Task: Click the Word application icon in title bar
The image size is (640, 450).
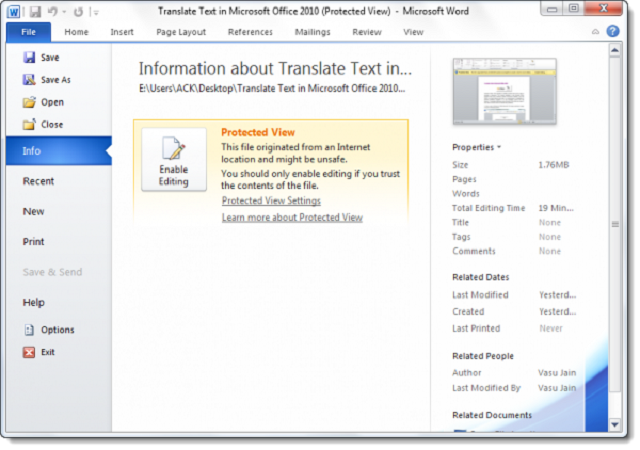Action: tap(13, 12)
